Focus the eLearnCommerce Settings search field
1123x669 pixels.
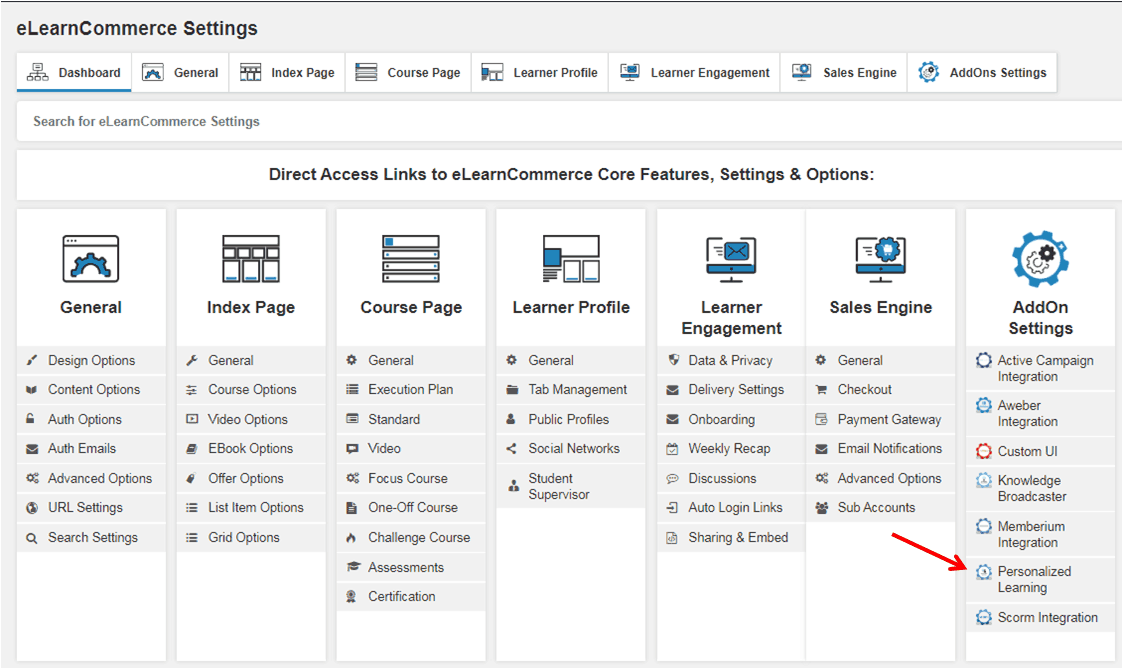(x=569, y=121)
